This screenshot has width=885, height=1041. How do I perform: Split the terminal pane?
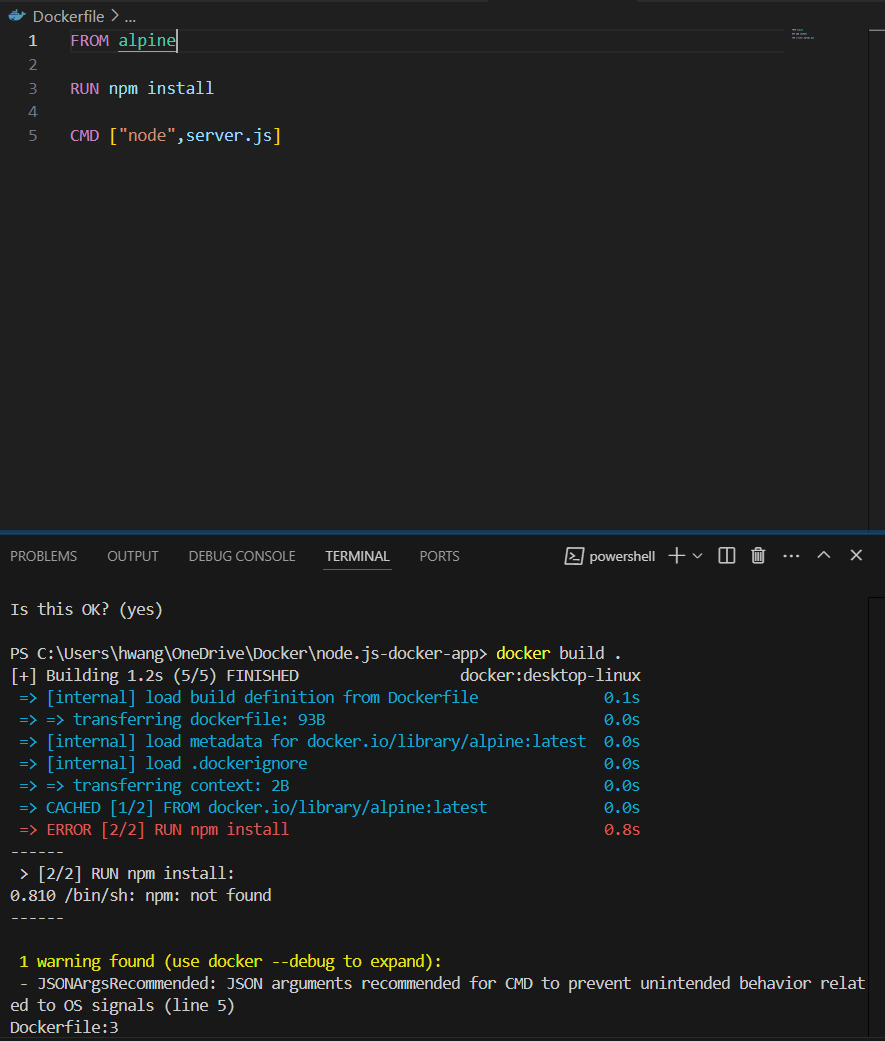point(726,556)
